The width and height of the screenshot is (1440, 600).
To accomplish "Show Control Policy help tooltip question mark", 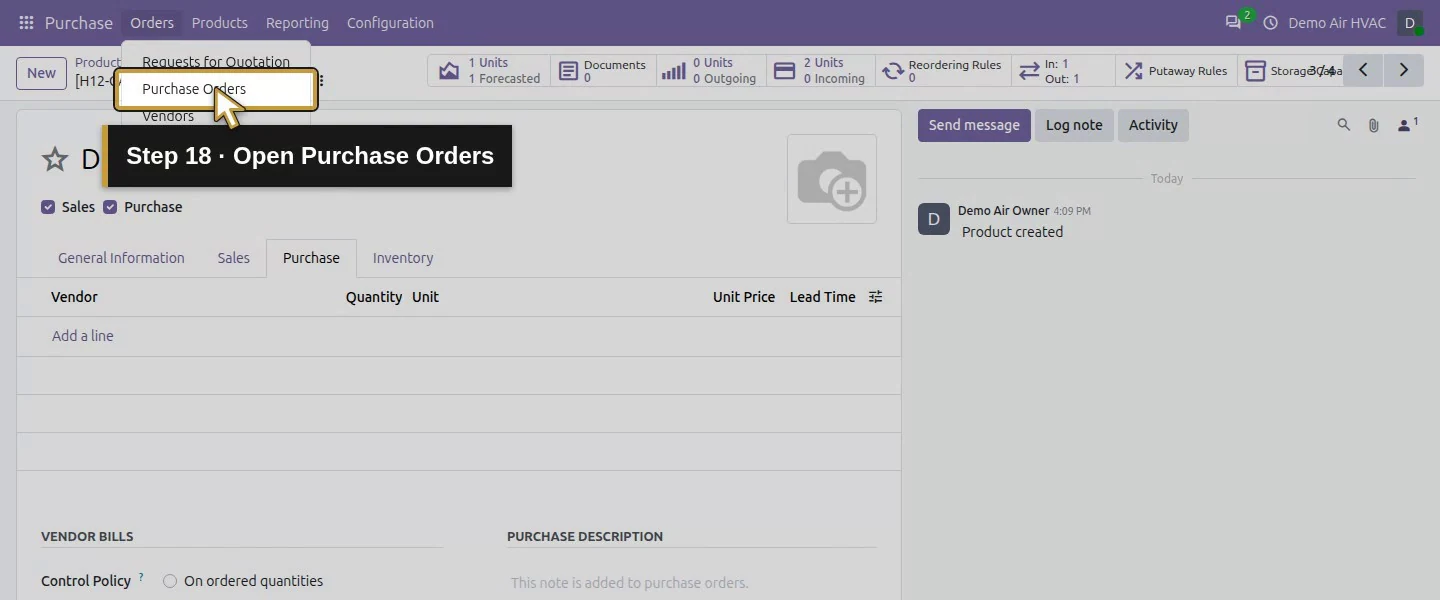I will pyautogui.click(x=141, y=577).
